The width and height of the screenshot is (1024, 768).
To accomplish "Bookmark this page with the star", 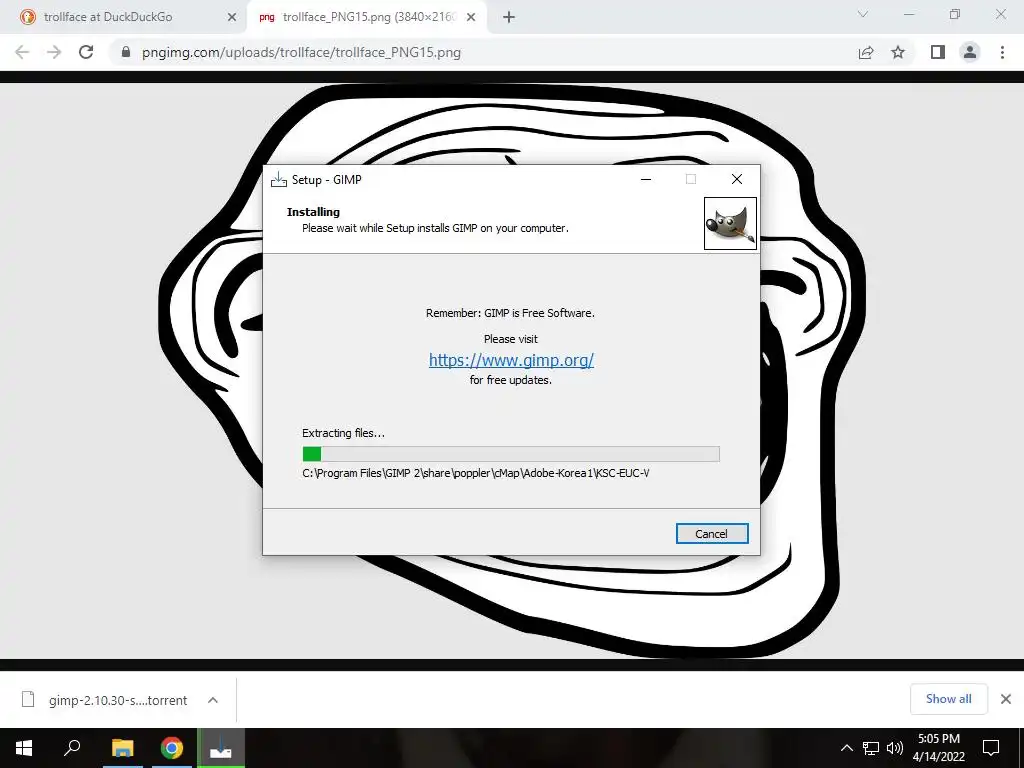I will click(898, 52).
